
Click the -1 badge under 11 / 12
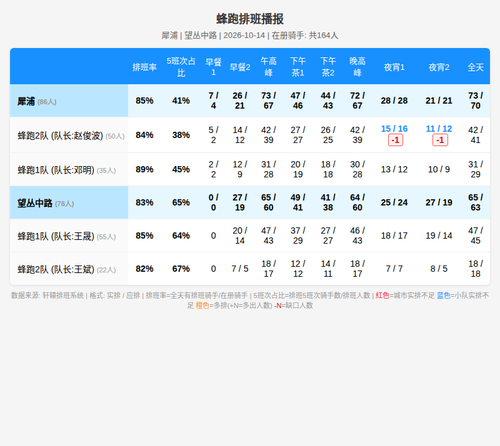(440, 140)
